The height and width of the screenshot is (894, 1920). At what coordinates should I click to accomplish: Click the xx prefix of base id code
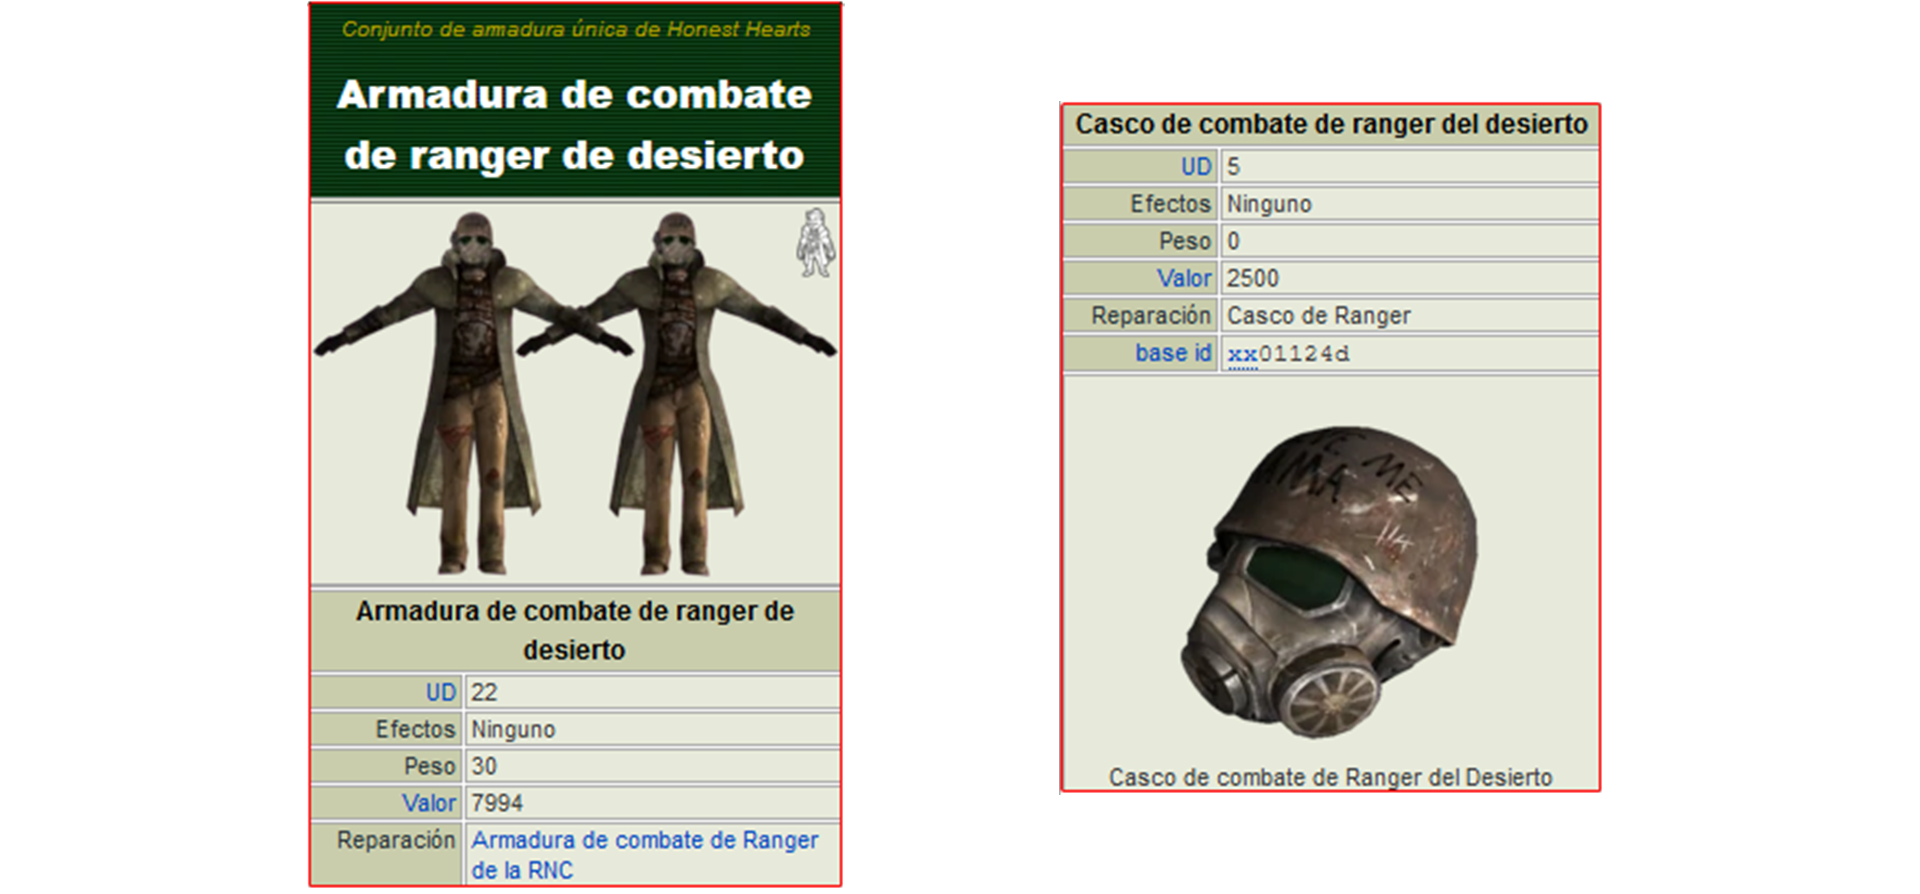(x=1242, y=354)
